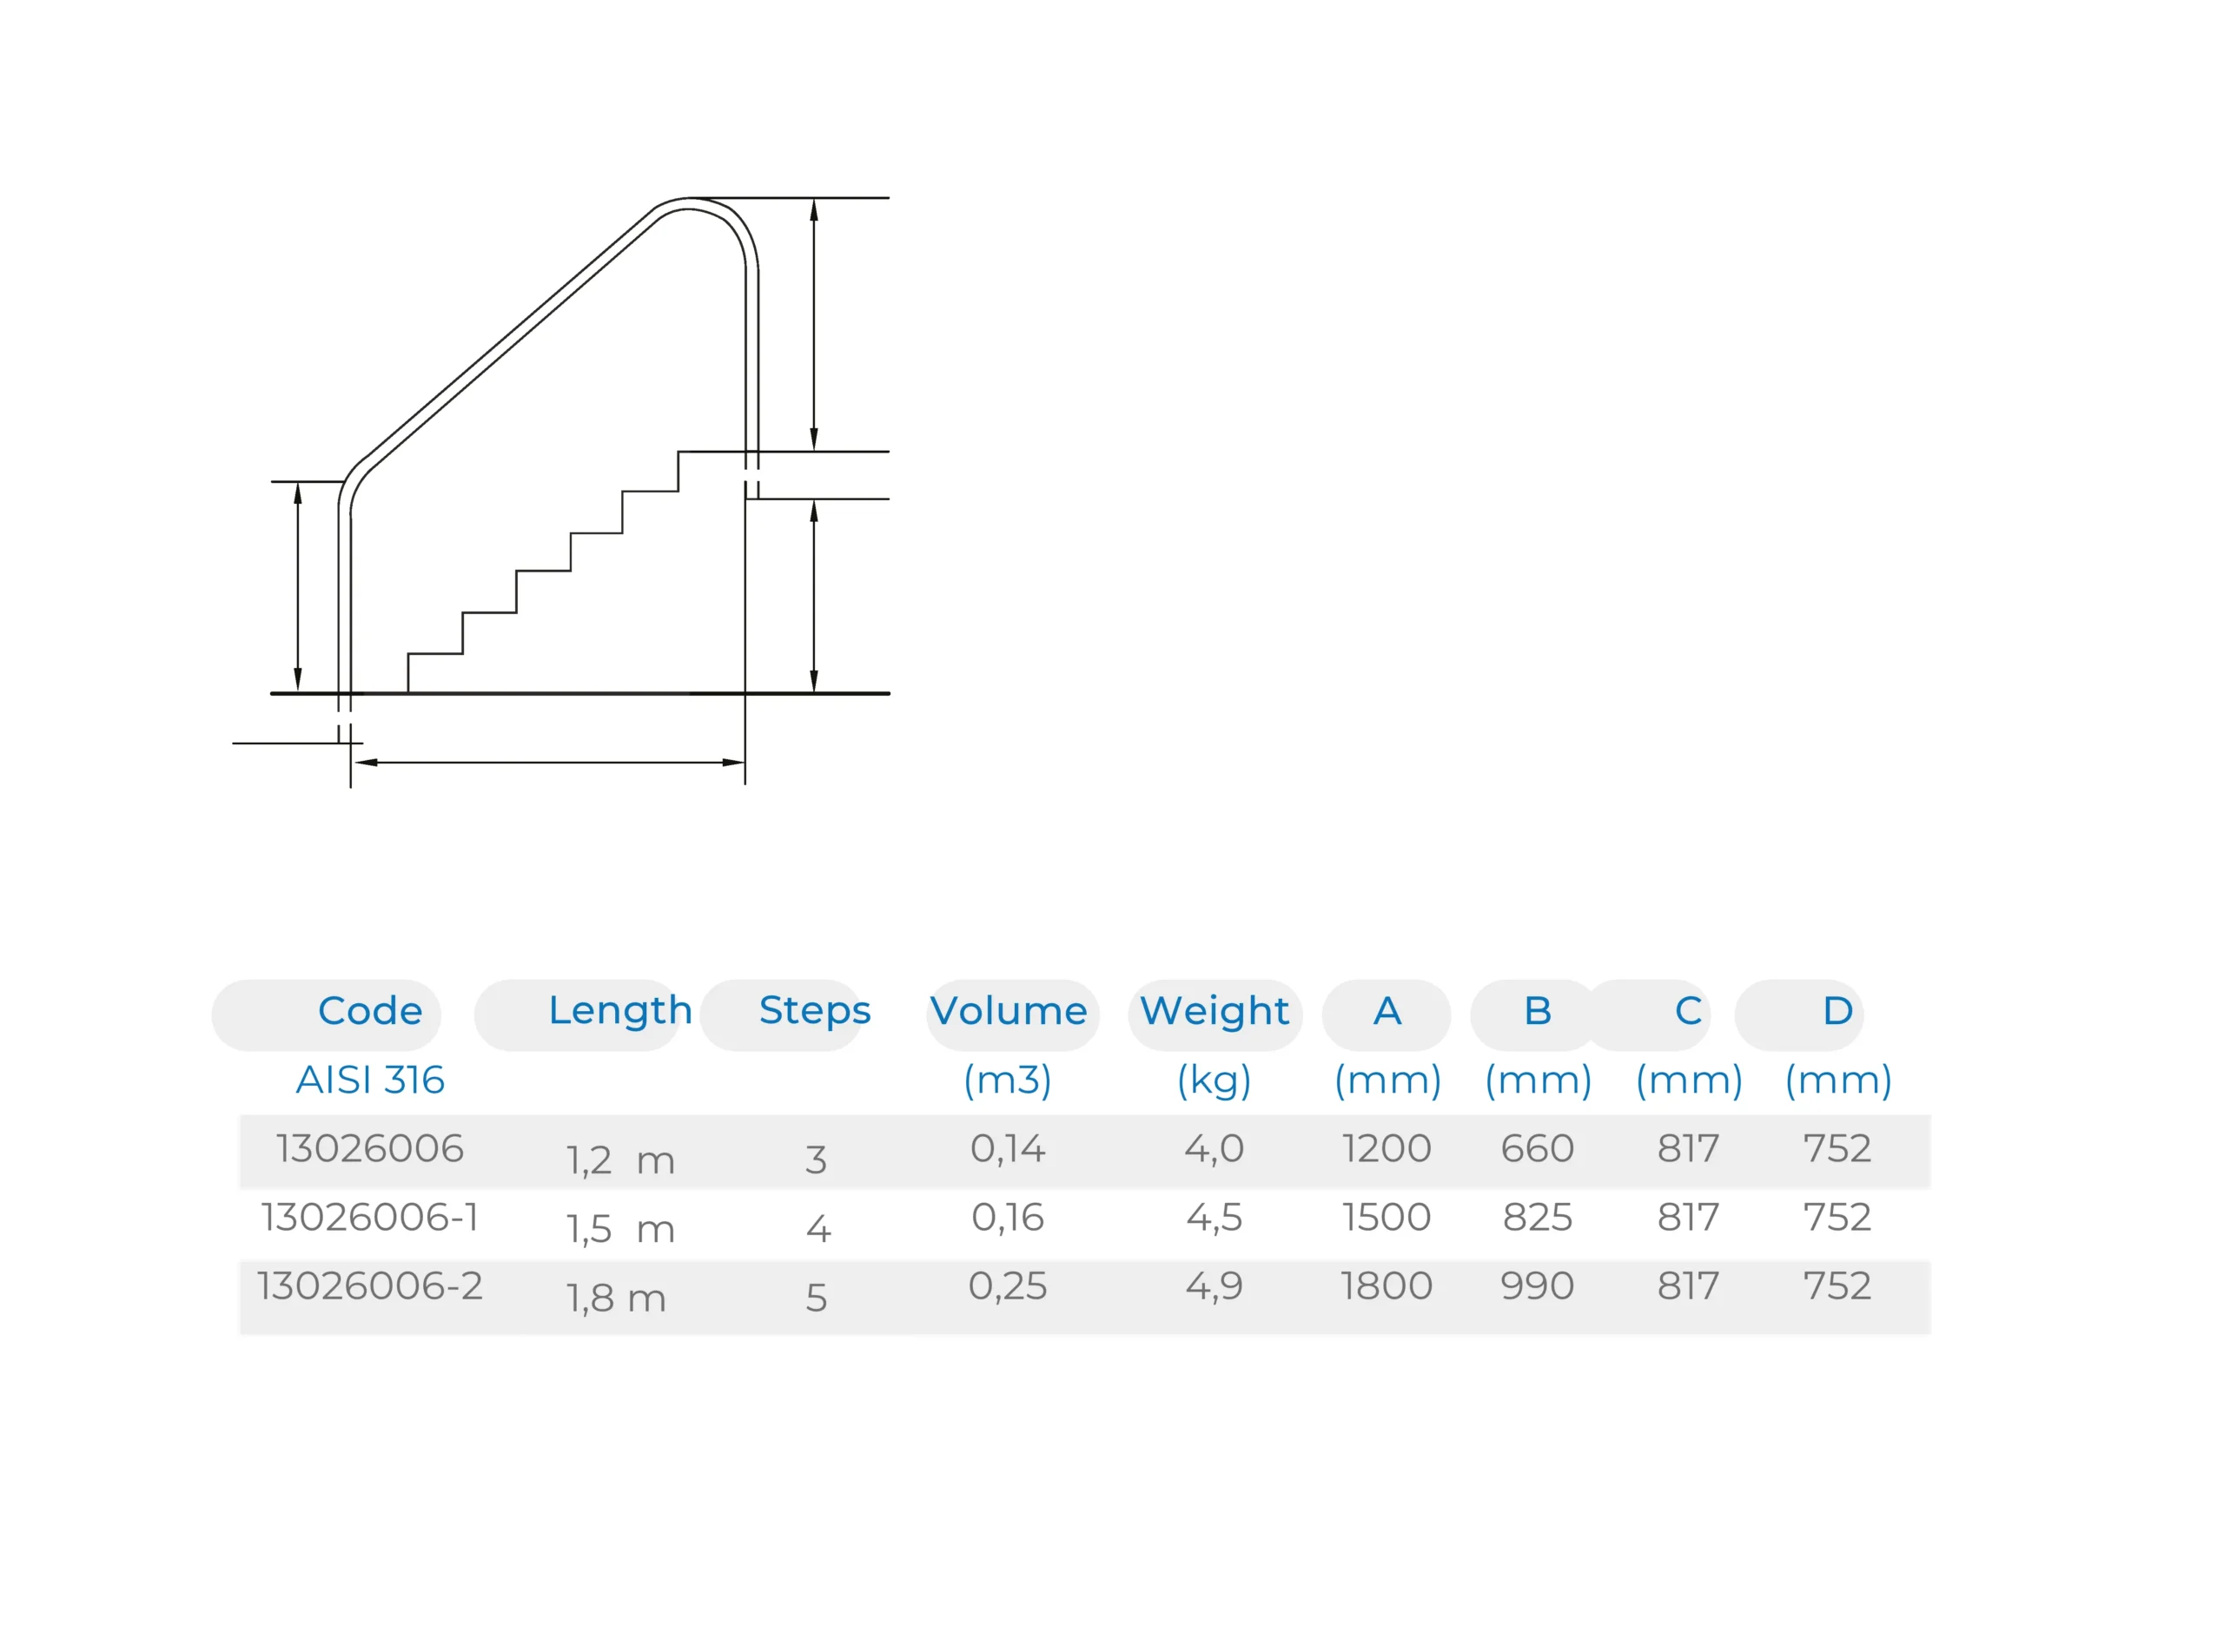Viewport: 2224px width, 1652px height.
Task: Select the D dimension header
Action: (1837, 1011)
